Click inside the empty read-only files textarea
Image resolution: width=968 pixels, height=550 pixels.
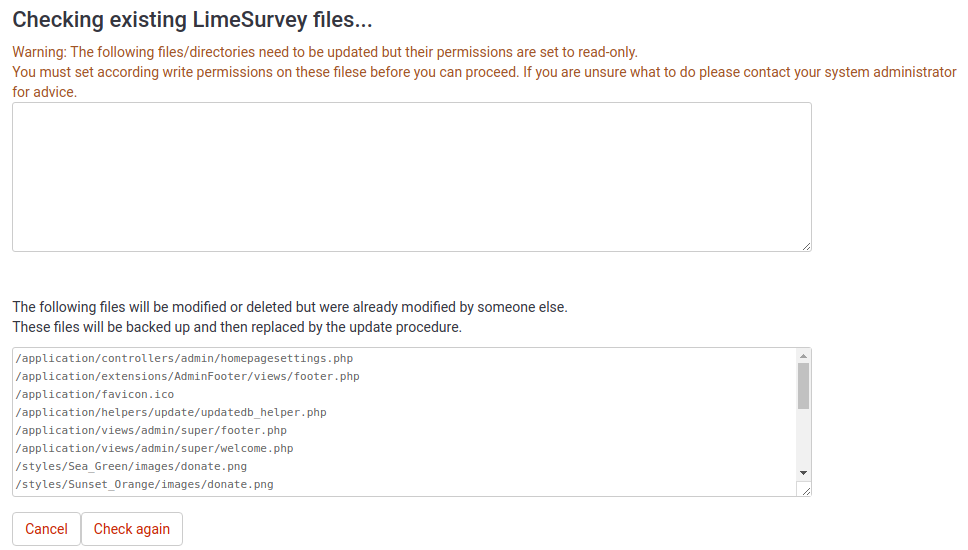pyautogui.click(x=411, y=177)
